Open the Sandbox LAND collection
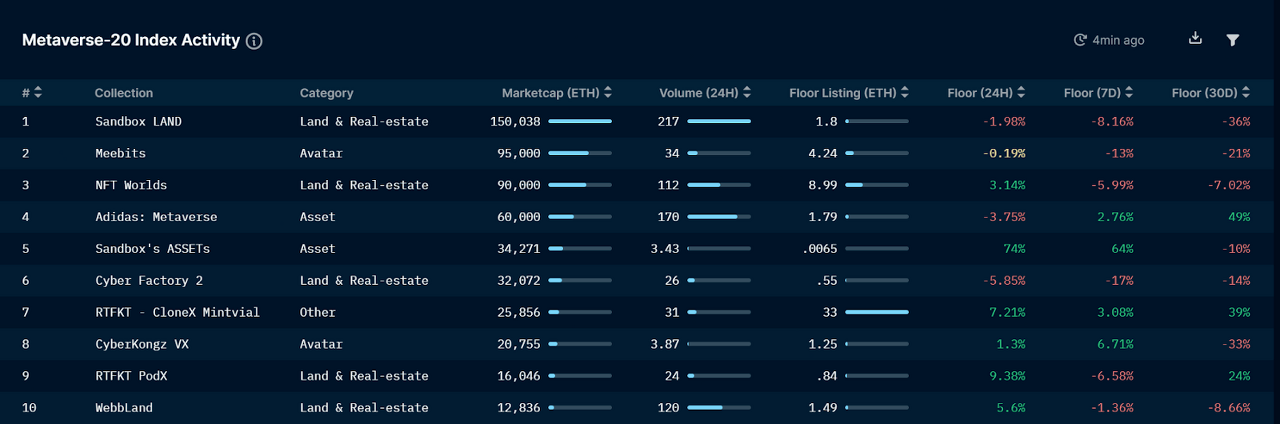Image resolution: width=1280 pixels, height=424 pixels. coord(138,121)
